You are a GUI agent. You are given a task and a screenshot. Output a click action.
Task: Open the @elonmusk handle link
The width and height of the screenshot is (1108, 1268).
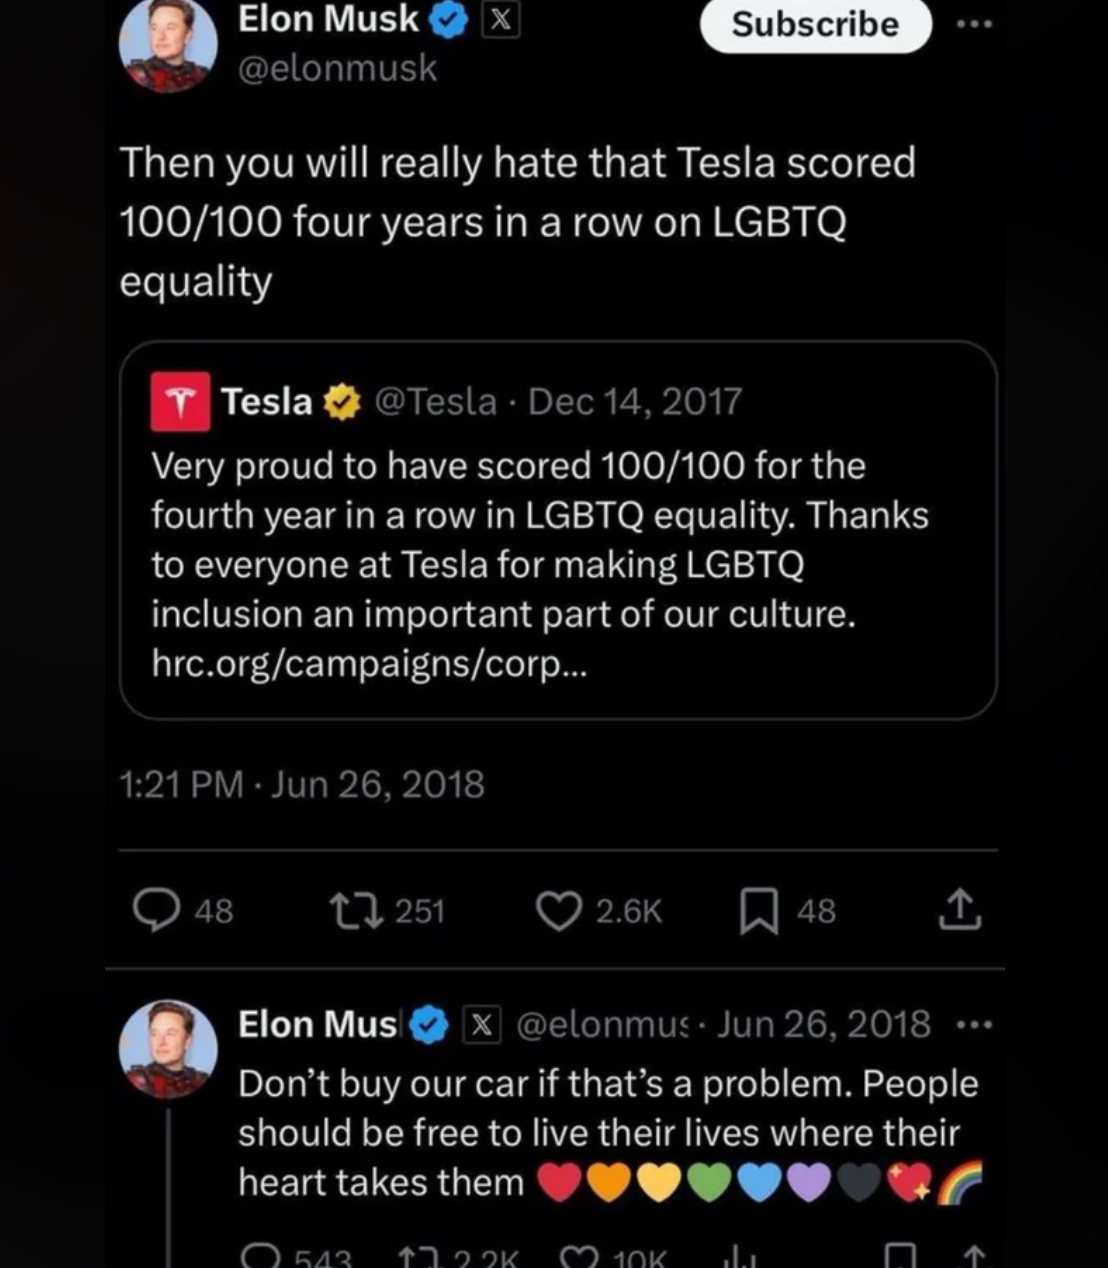pyautogui.click(x=337, y=69)
